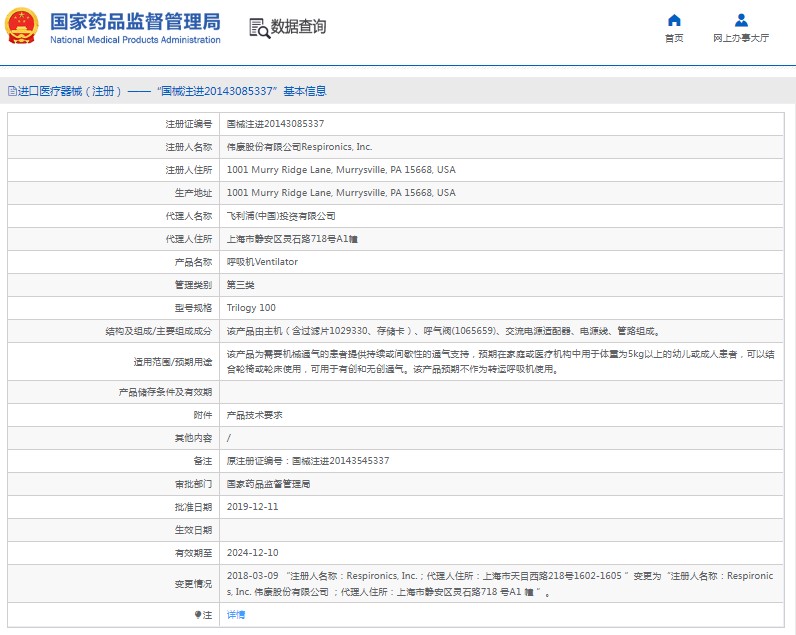Image resolution: width=796 pixels, height=635 pixels.
Task: Click the 结构及组成/主要组成成分 label
Action: pos(158,331)
